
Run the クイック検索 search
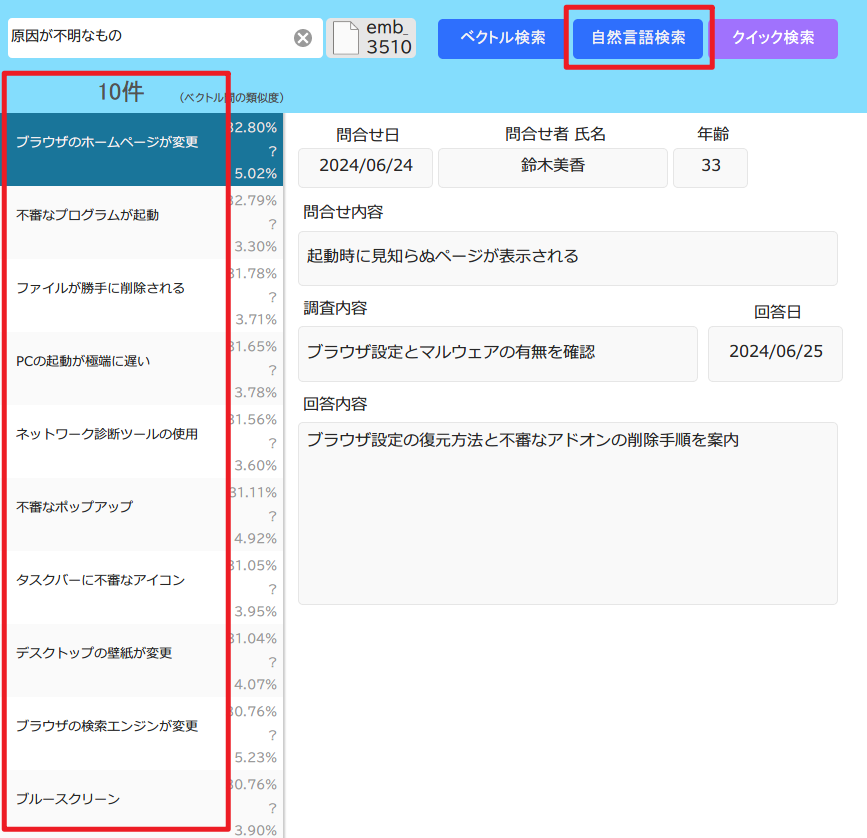[x=773, y=38]
